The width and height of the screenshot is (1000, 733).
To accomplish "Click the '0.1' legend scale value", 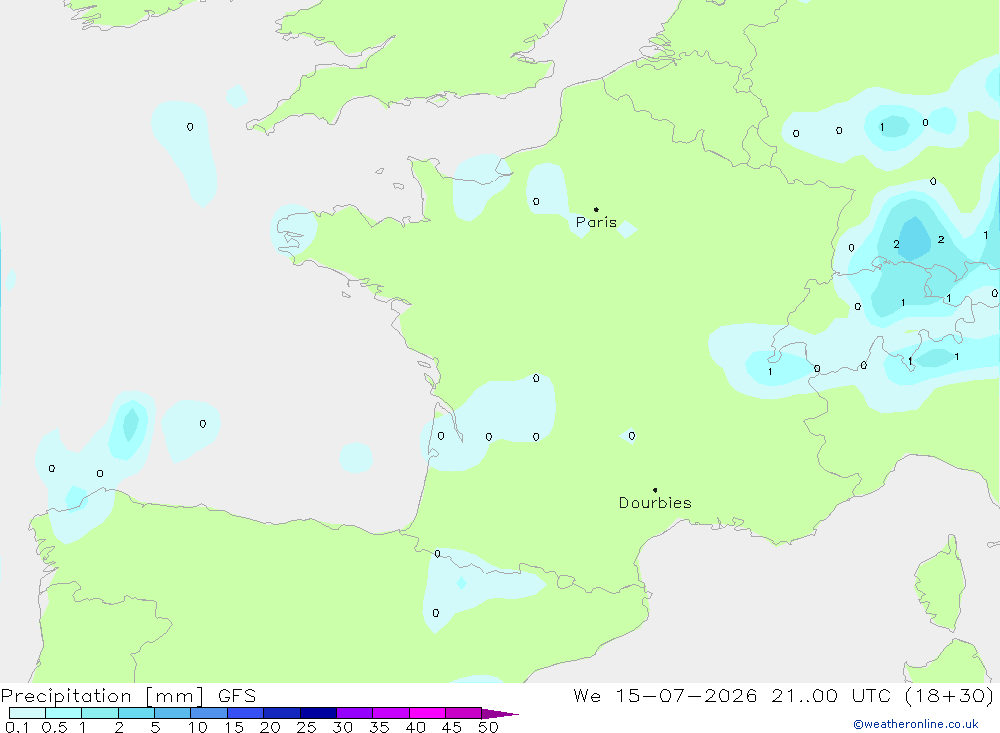I will (17, 727).
